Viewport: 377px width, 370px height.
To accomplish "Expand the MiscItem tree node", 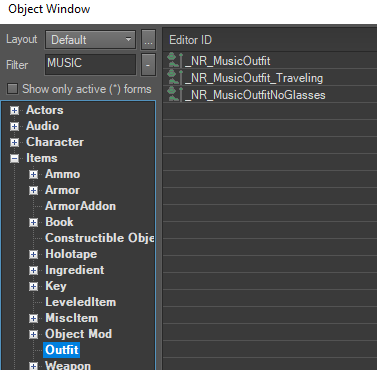I will click(x=33, y=318).
